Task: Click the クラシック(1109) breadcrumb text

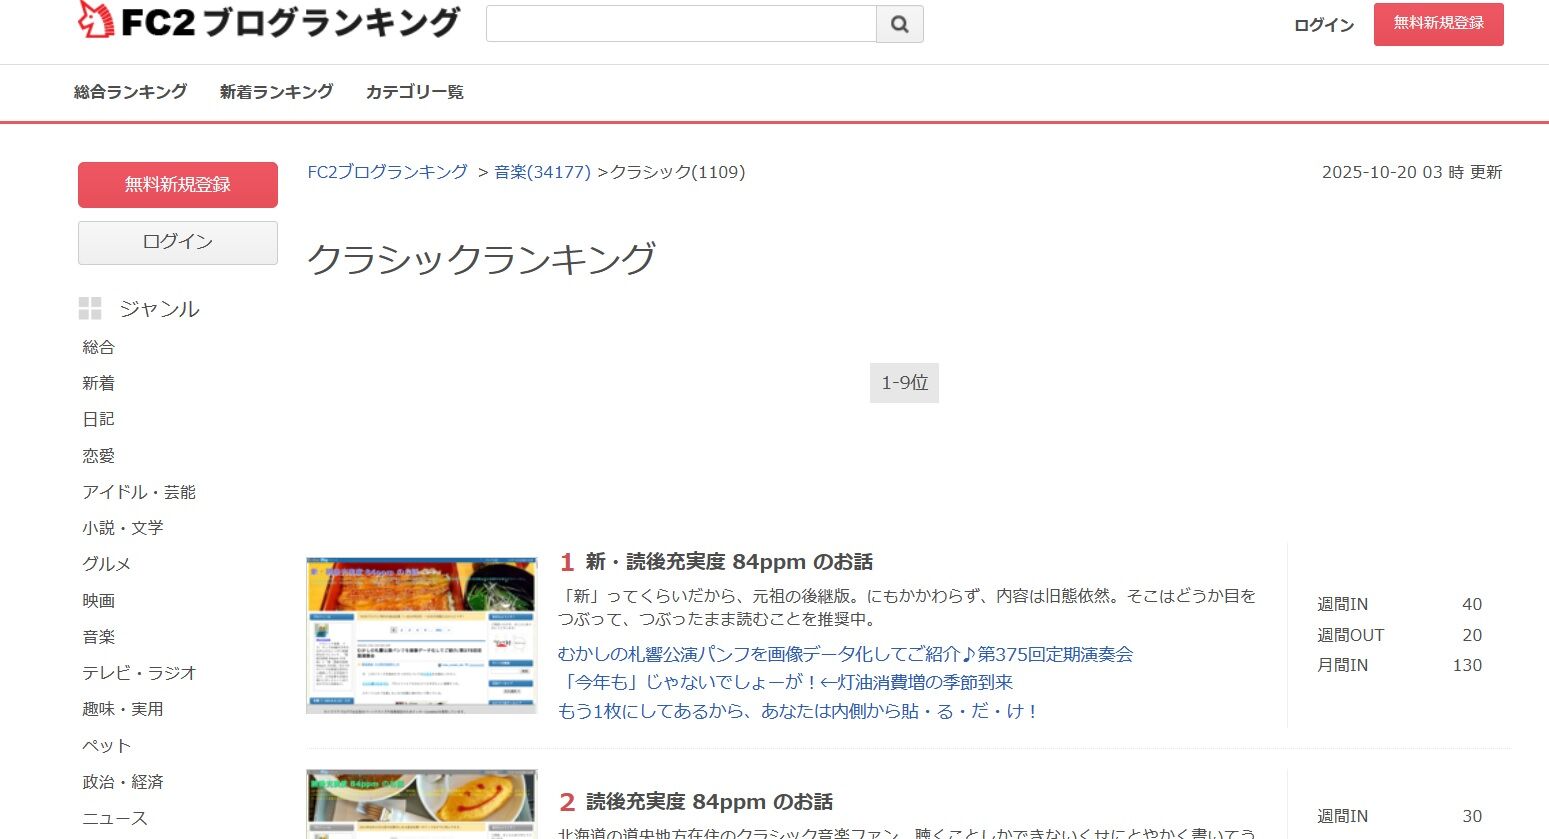Action: point(678,172)
